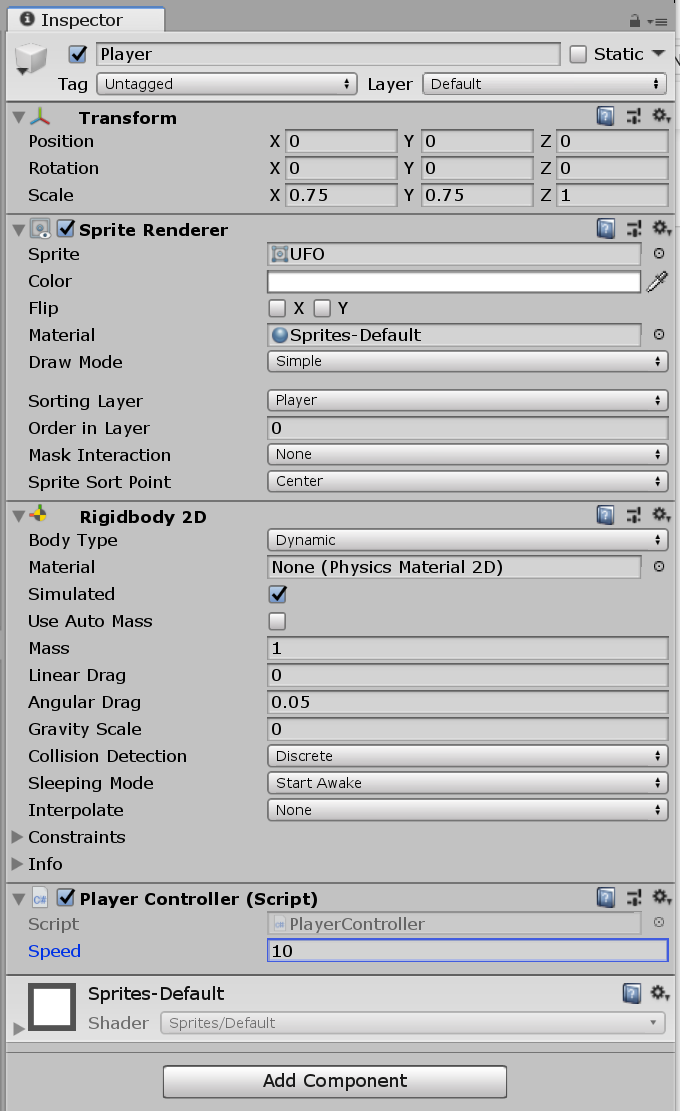This screenshot has height=1111, width=680.
Task: Open Sprites-Default material help icon
Action: coord(631,993)
